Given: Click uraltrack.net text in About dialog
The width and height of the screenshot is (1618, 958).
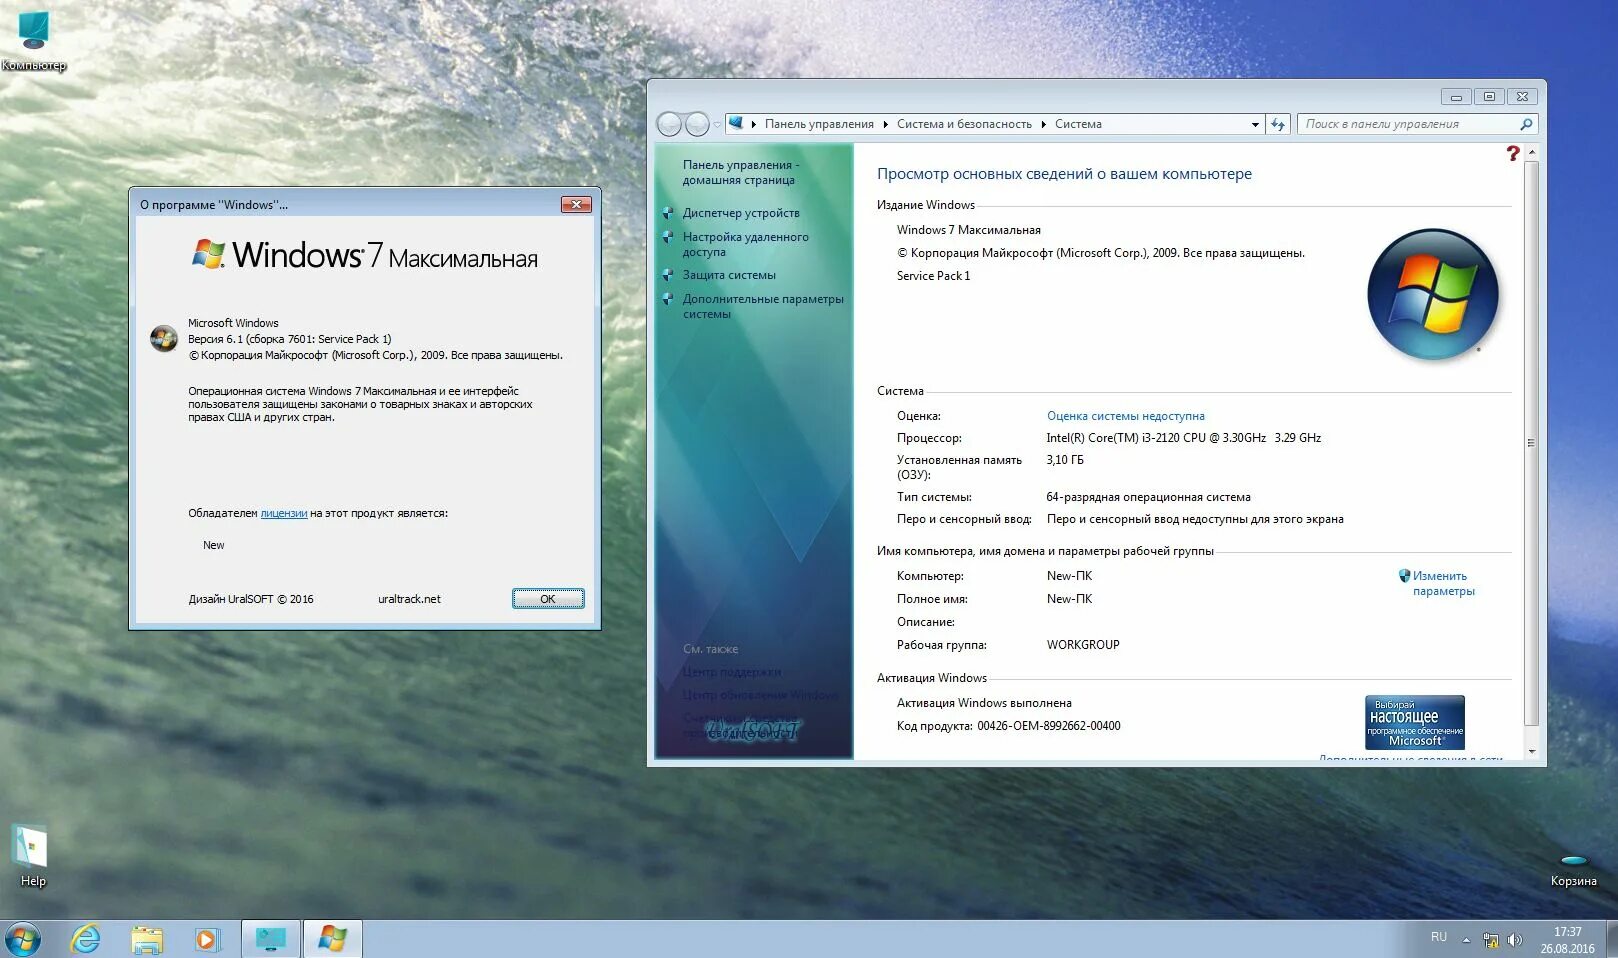Looking at the screenshot, I should point(409,599).
